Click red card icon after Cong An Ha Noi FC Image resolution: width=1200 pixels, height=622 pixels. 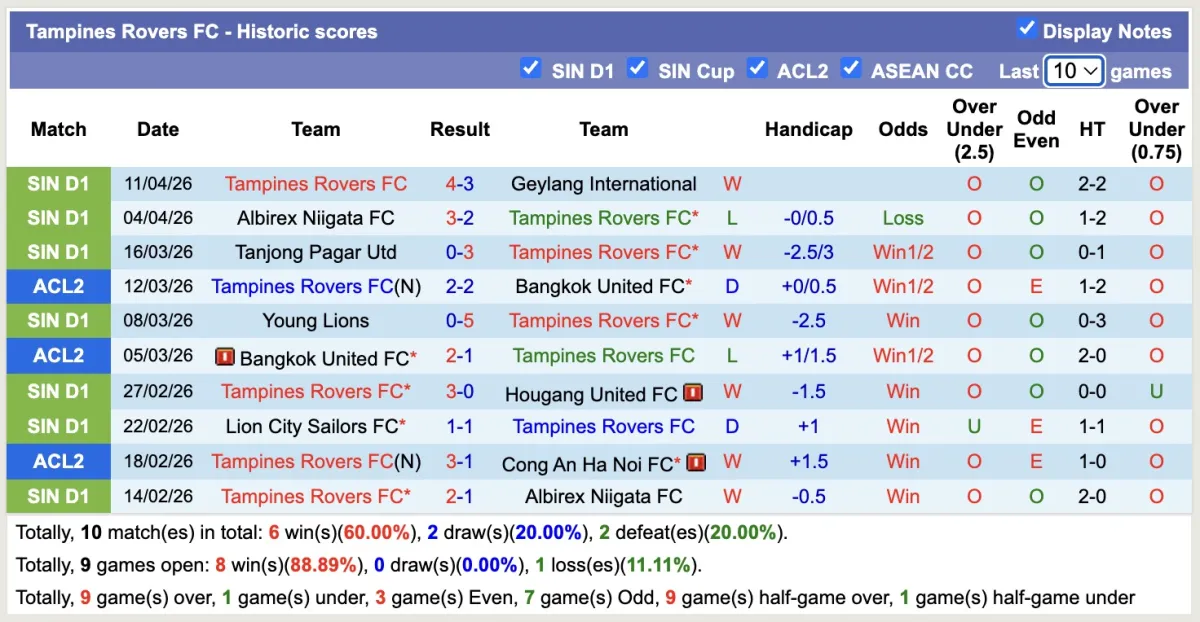(697, 463)
